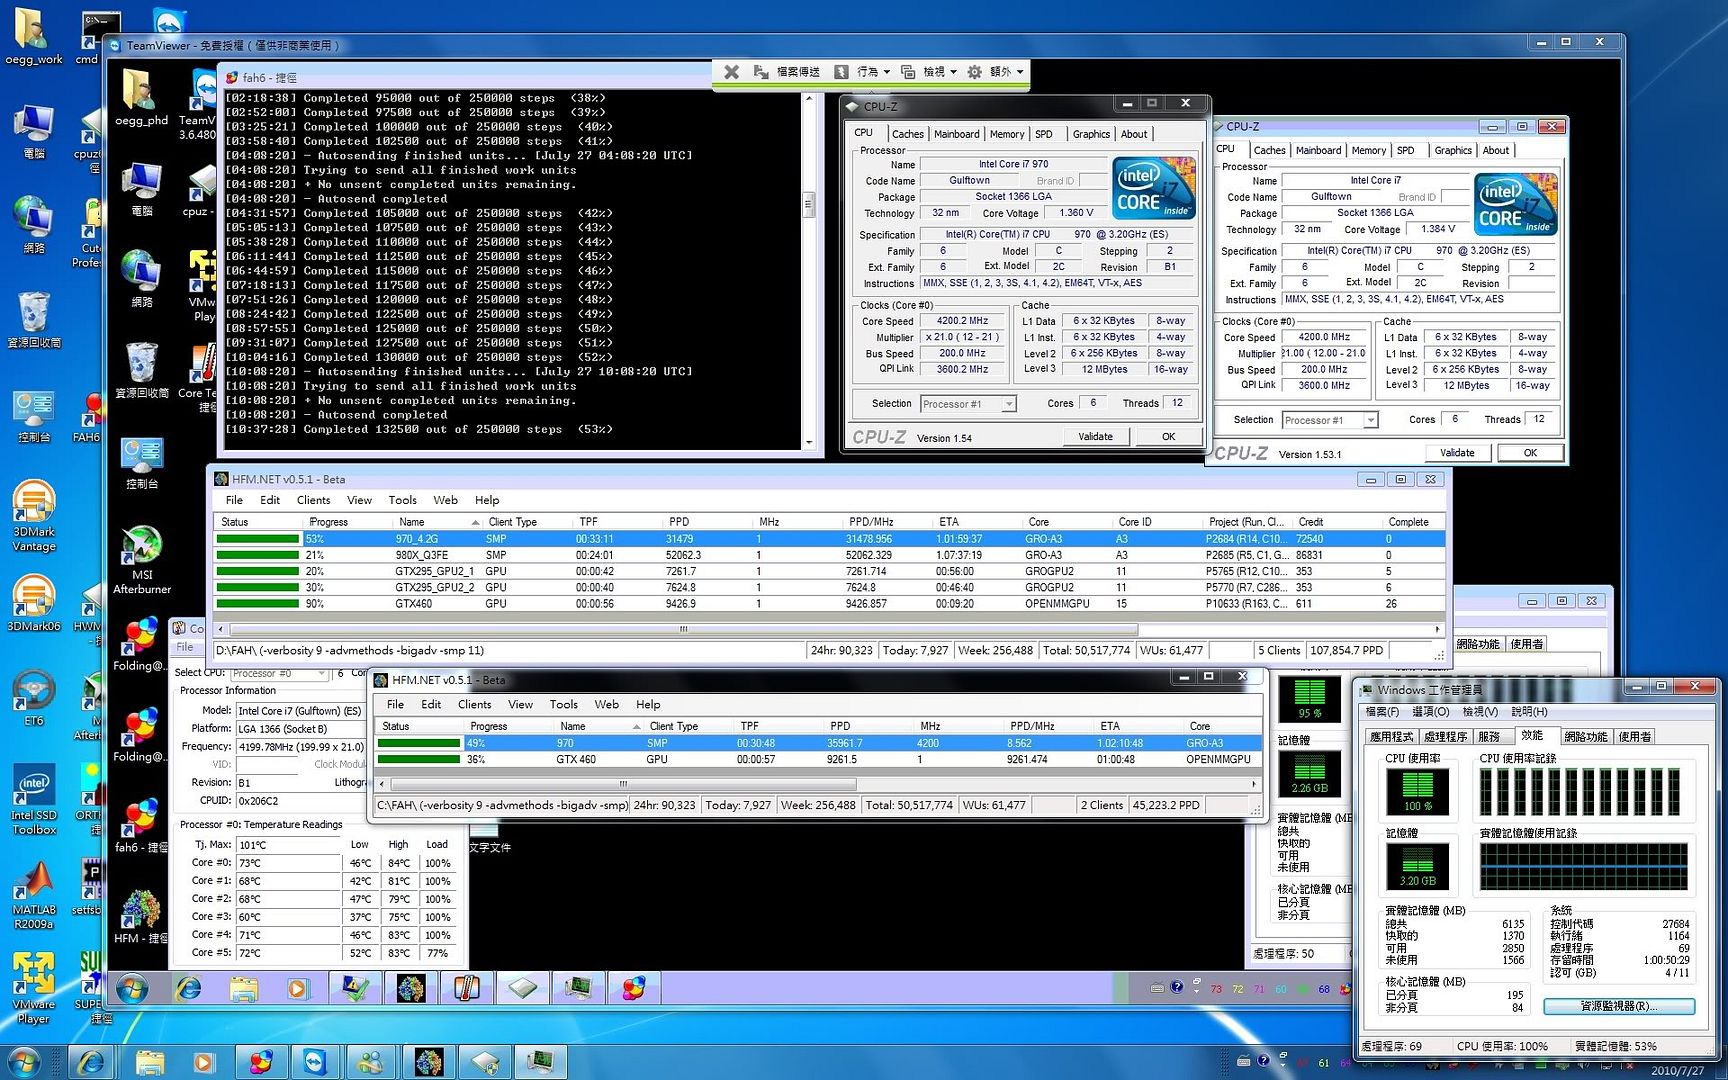This screenshot has height=1080, width=1728.
Task: Select the 970_4.2G client row in HFM.NET
Action: click(x=829, y=539)
